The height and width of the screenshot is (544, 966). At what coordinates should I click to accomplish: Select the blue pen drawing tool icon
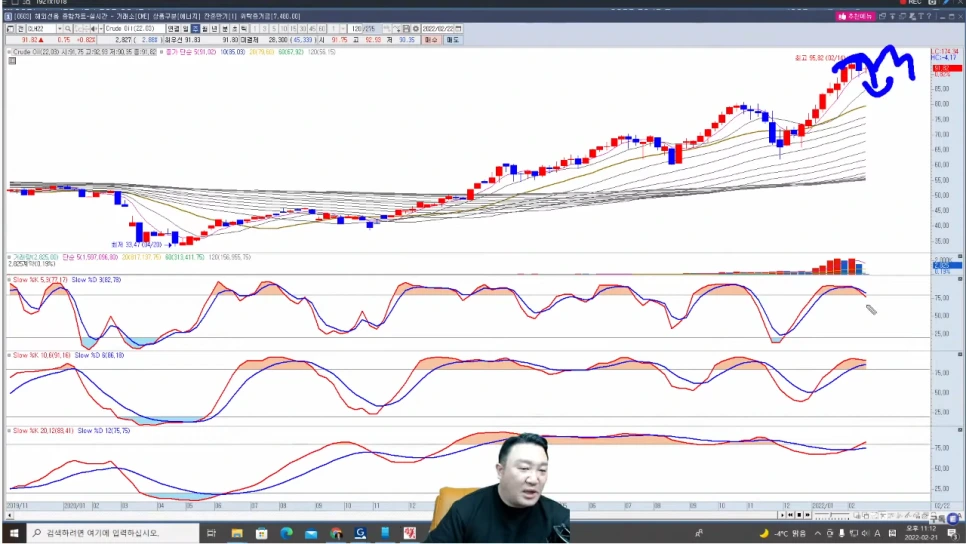946,2
